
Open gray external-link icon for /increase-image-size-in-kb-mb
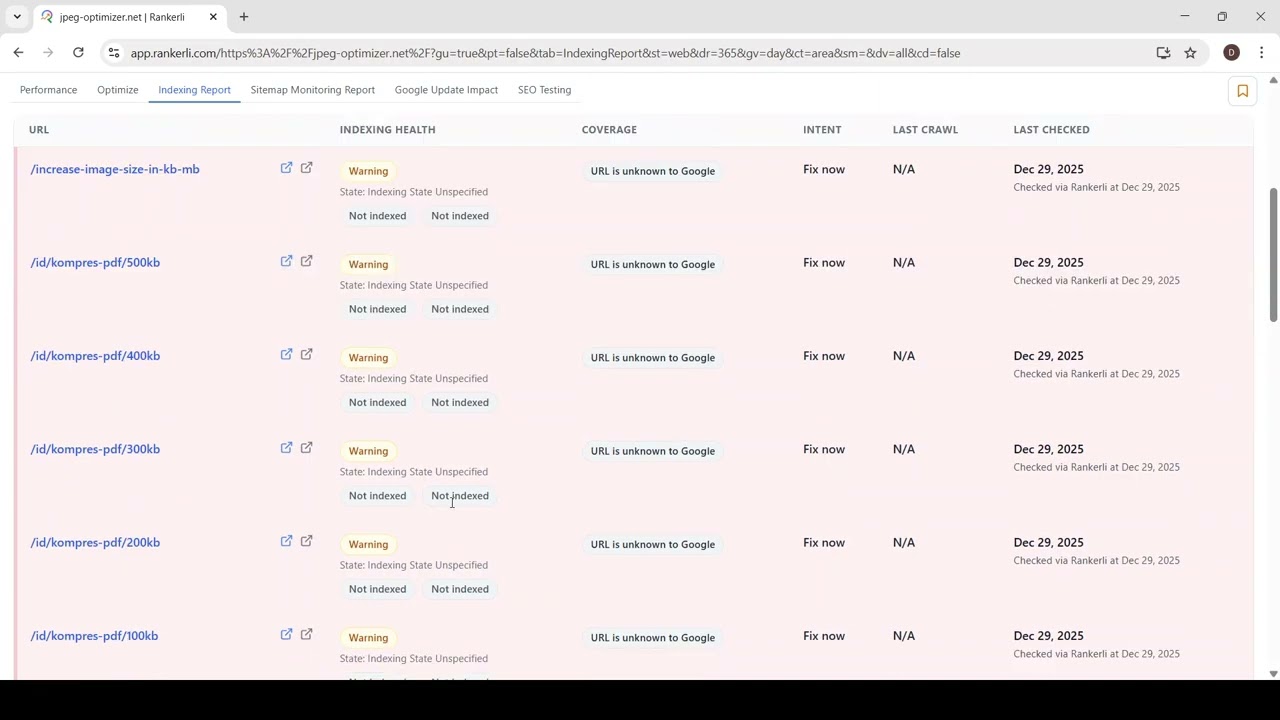(307, 168)
